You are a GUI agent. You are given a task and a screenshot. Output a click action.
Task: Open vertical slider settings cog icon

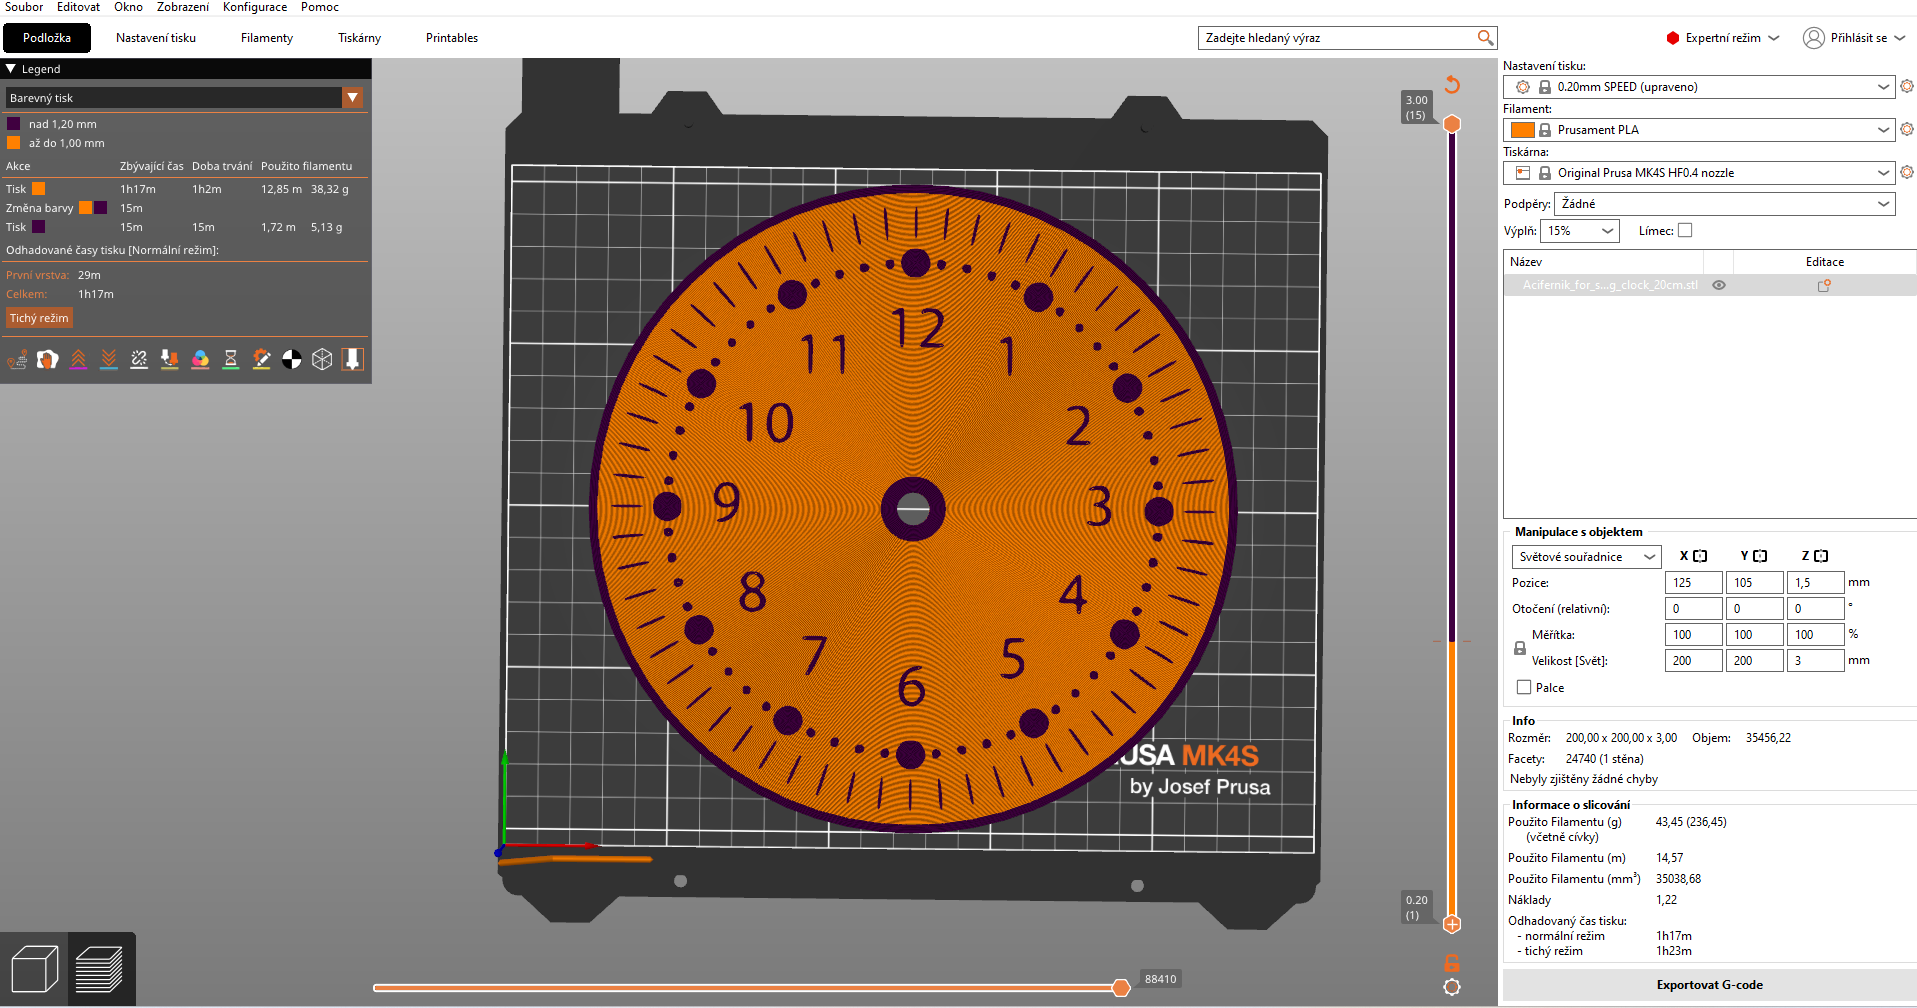(1452, 987)
